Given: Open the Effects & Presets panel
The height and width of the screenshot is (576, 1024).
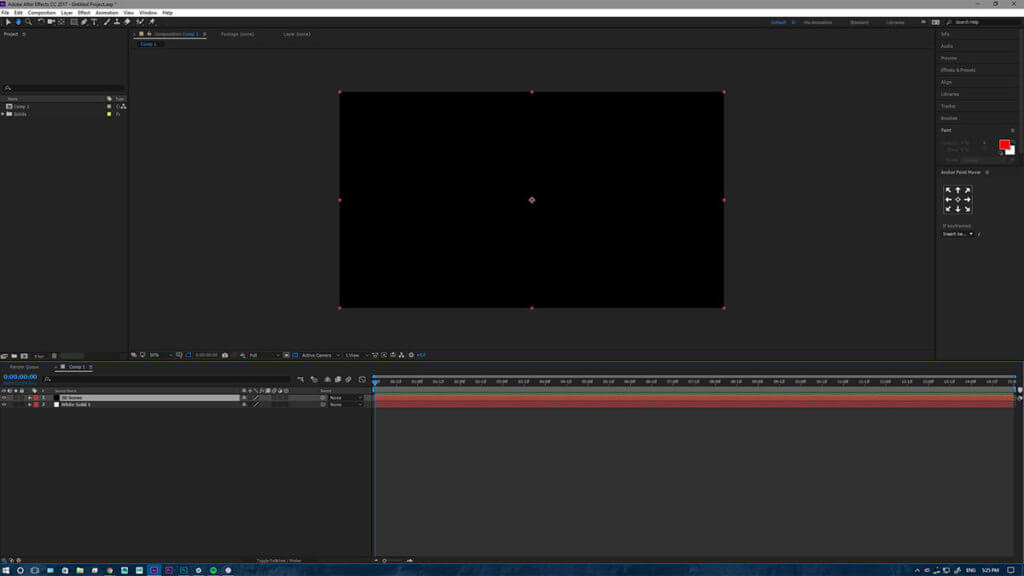Looking at the screenshot, I should pyautogui.click(x=958, y=70).
